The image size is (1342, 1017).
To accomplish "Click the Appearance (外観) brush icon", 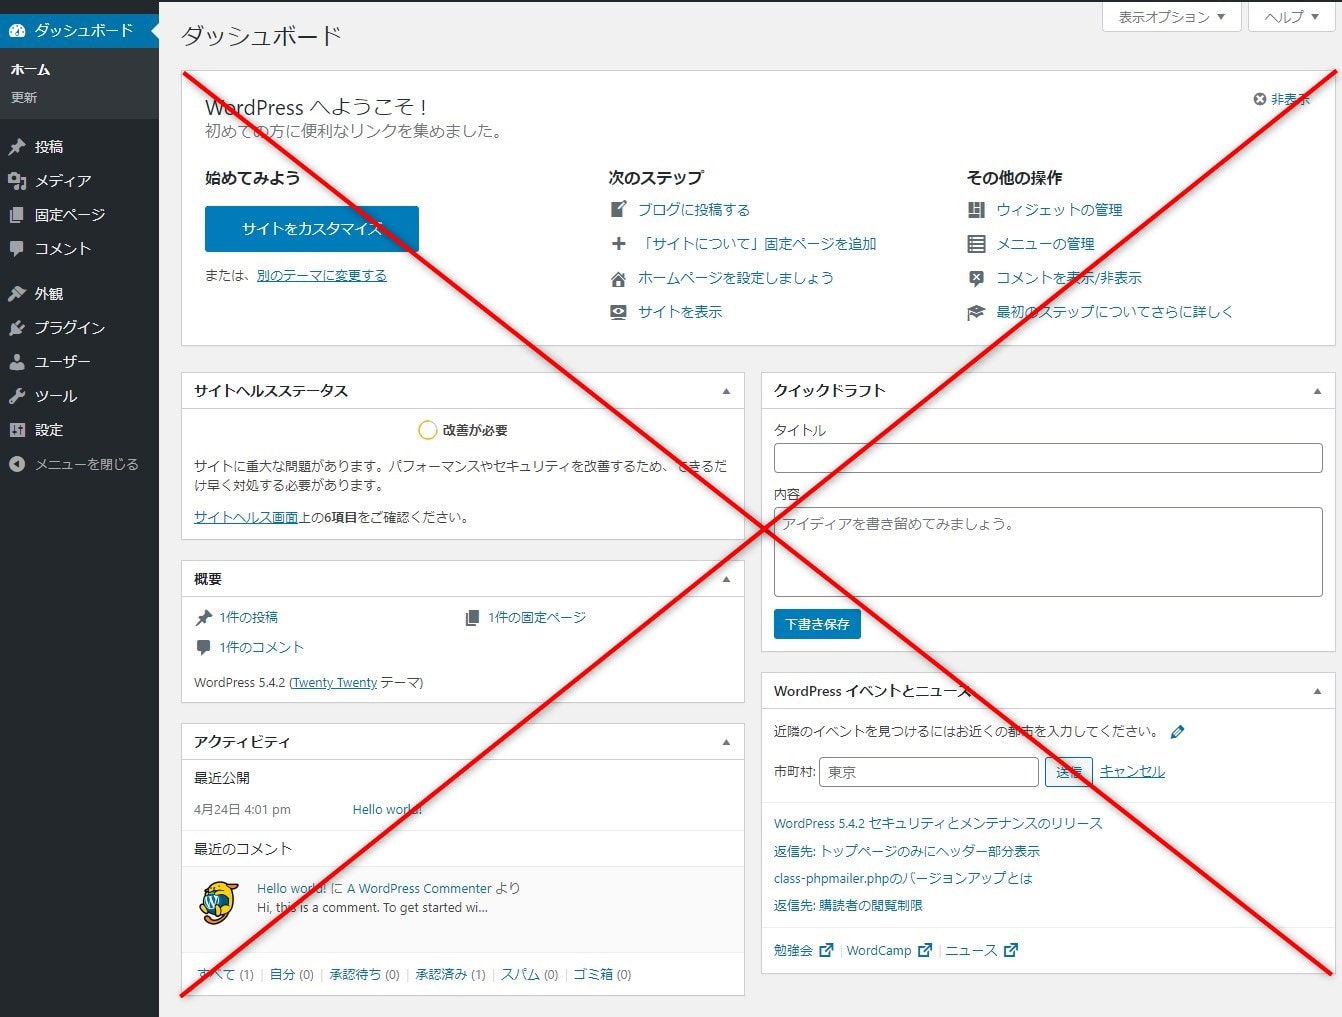I will coord(17,294).
